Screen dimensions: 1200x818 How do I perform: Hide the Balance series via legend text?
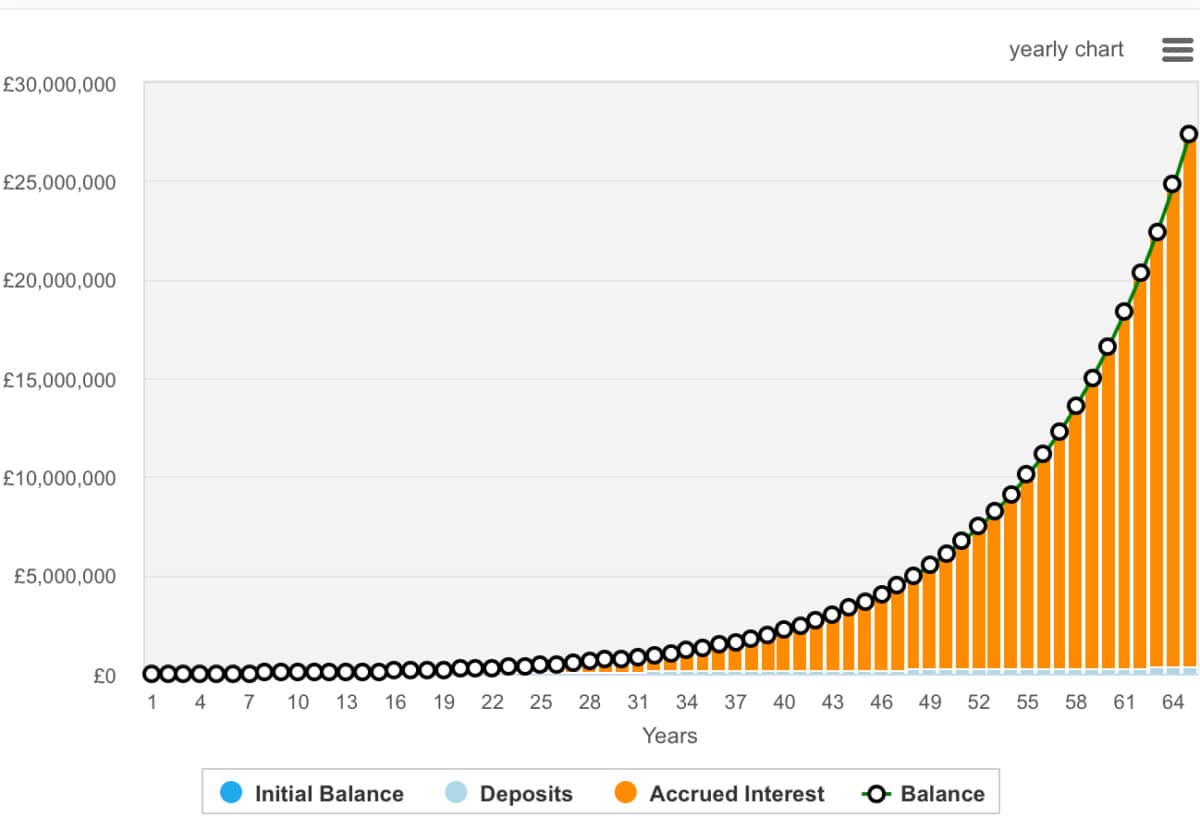pos(942,794)
